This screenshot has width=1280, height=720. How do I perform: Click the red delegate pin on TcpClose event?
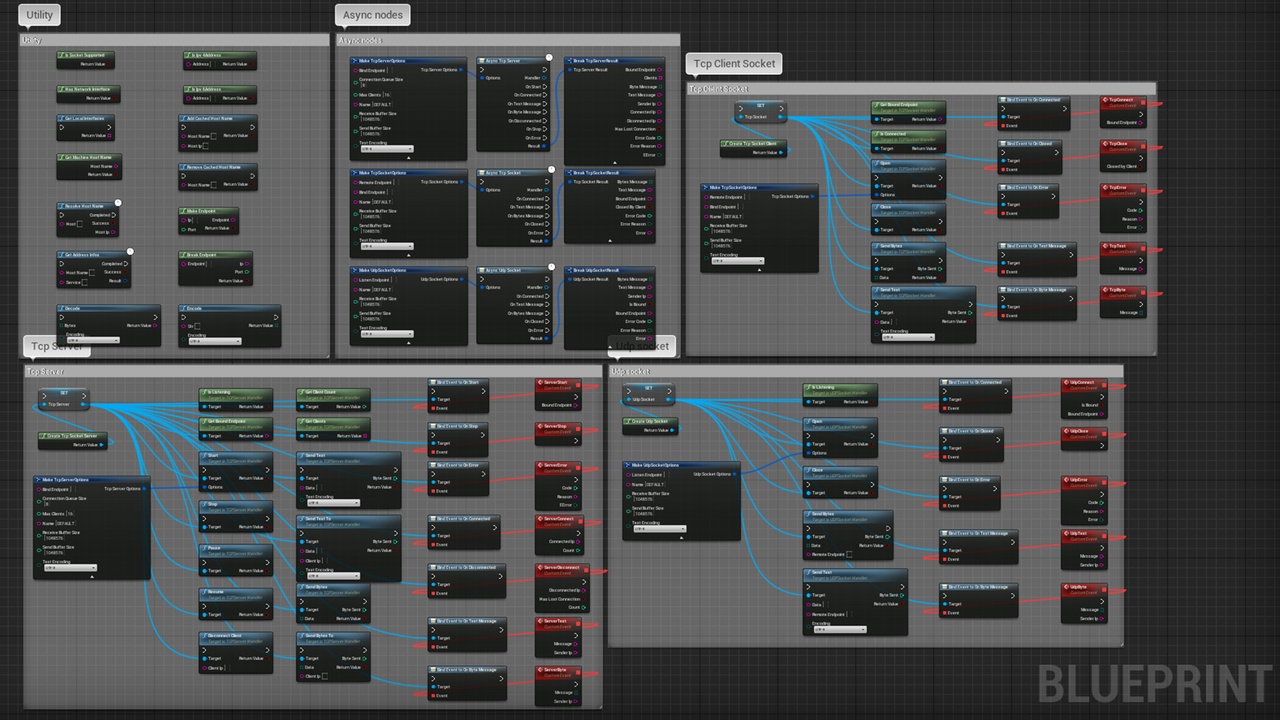click(x=1141, y=144)
